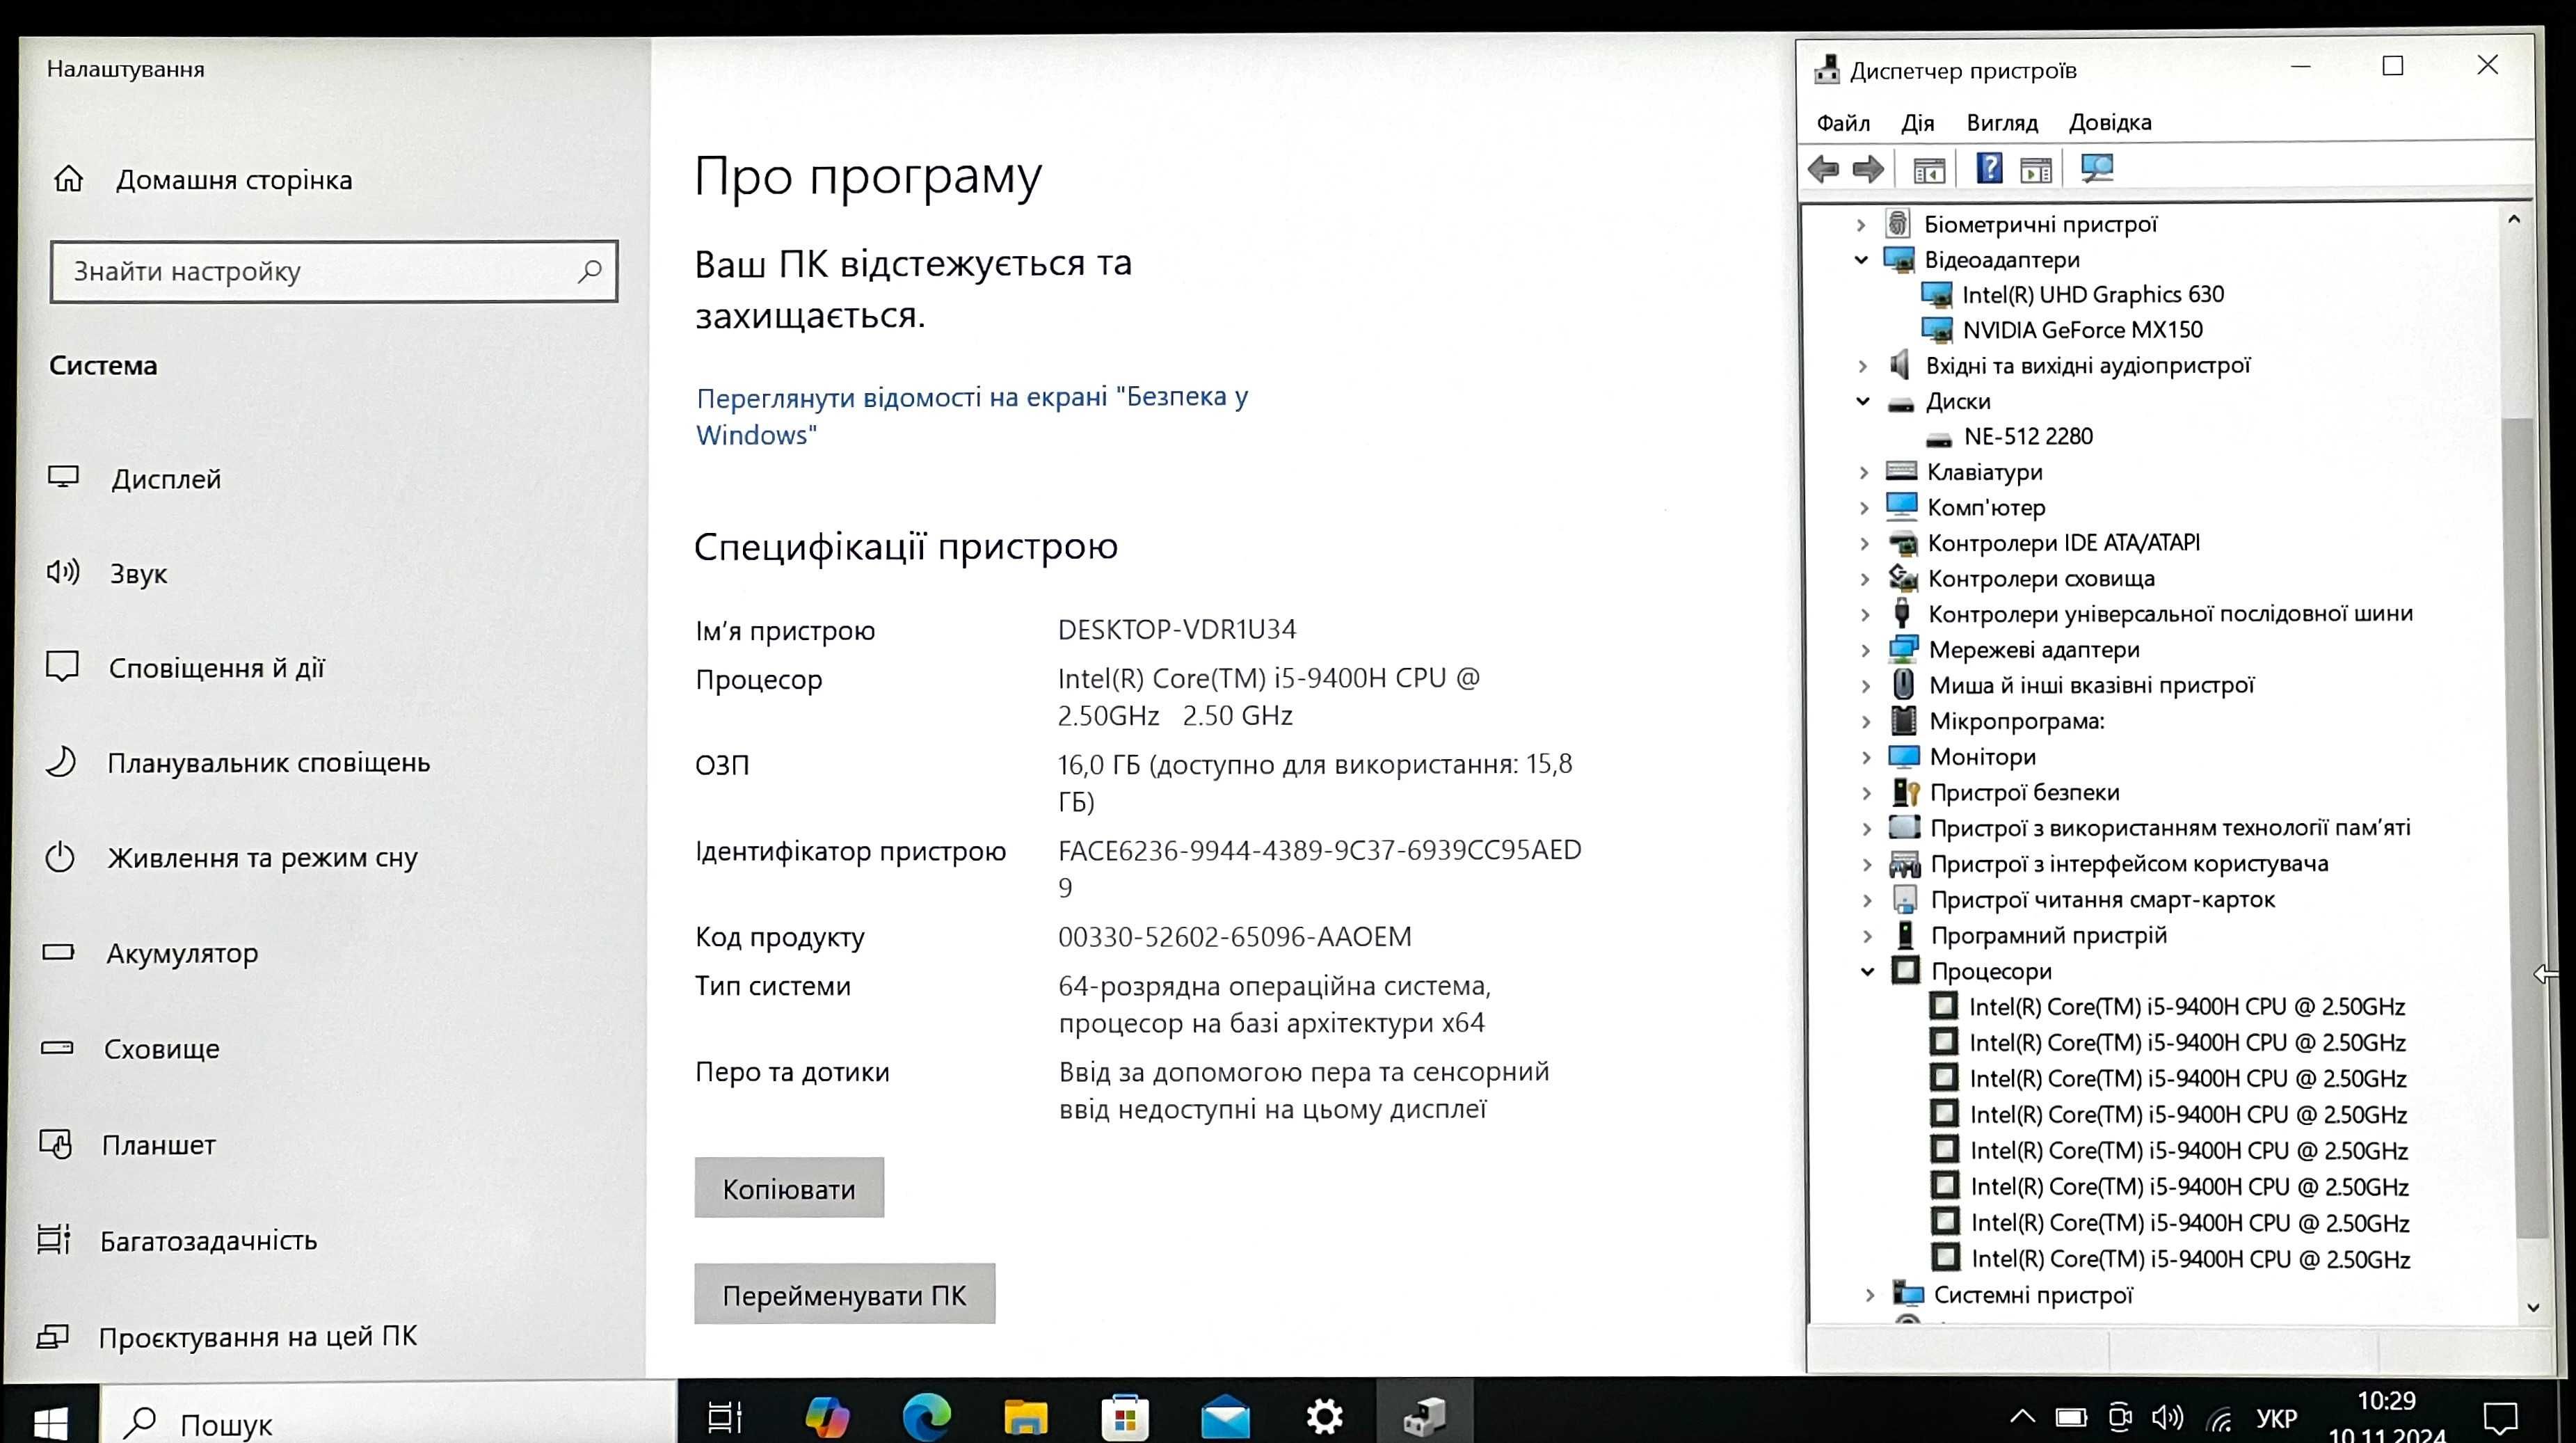Viewport: 2576px width, 1443px height.
Task: Open the Вигляд menu
Action: [x=2002, y=122]
